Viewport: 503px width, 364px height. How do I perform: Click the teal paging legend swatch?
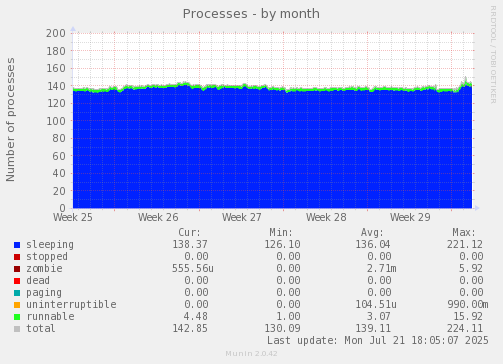(17, 293)
